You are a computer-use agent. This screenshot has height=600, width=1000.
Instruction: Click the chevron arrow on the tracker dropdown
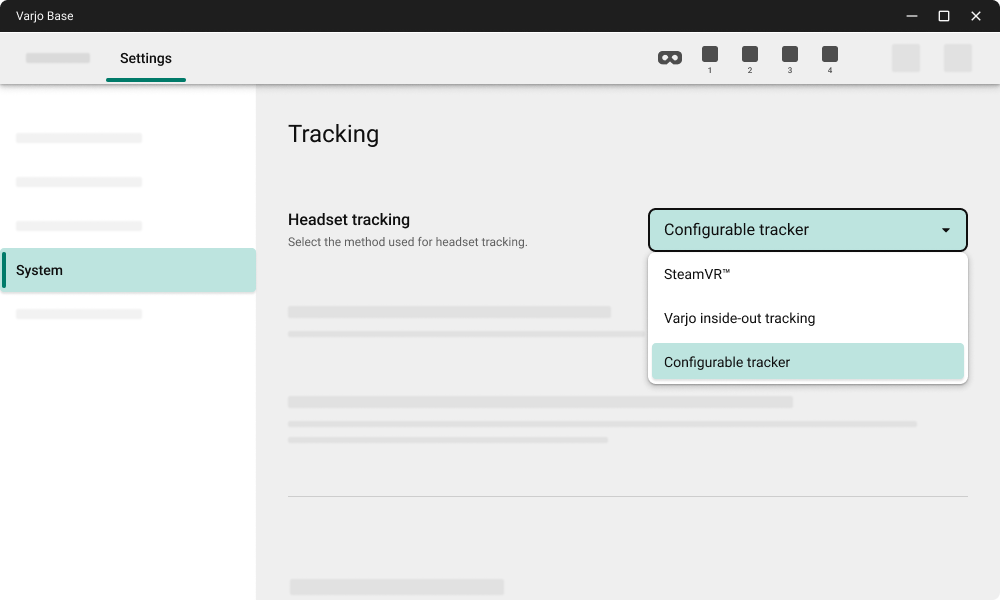(x=945, y=230)
